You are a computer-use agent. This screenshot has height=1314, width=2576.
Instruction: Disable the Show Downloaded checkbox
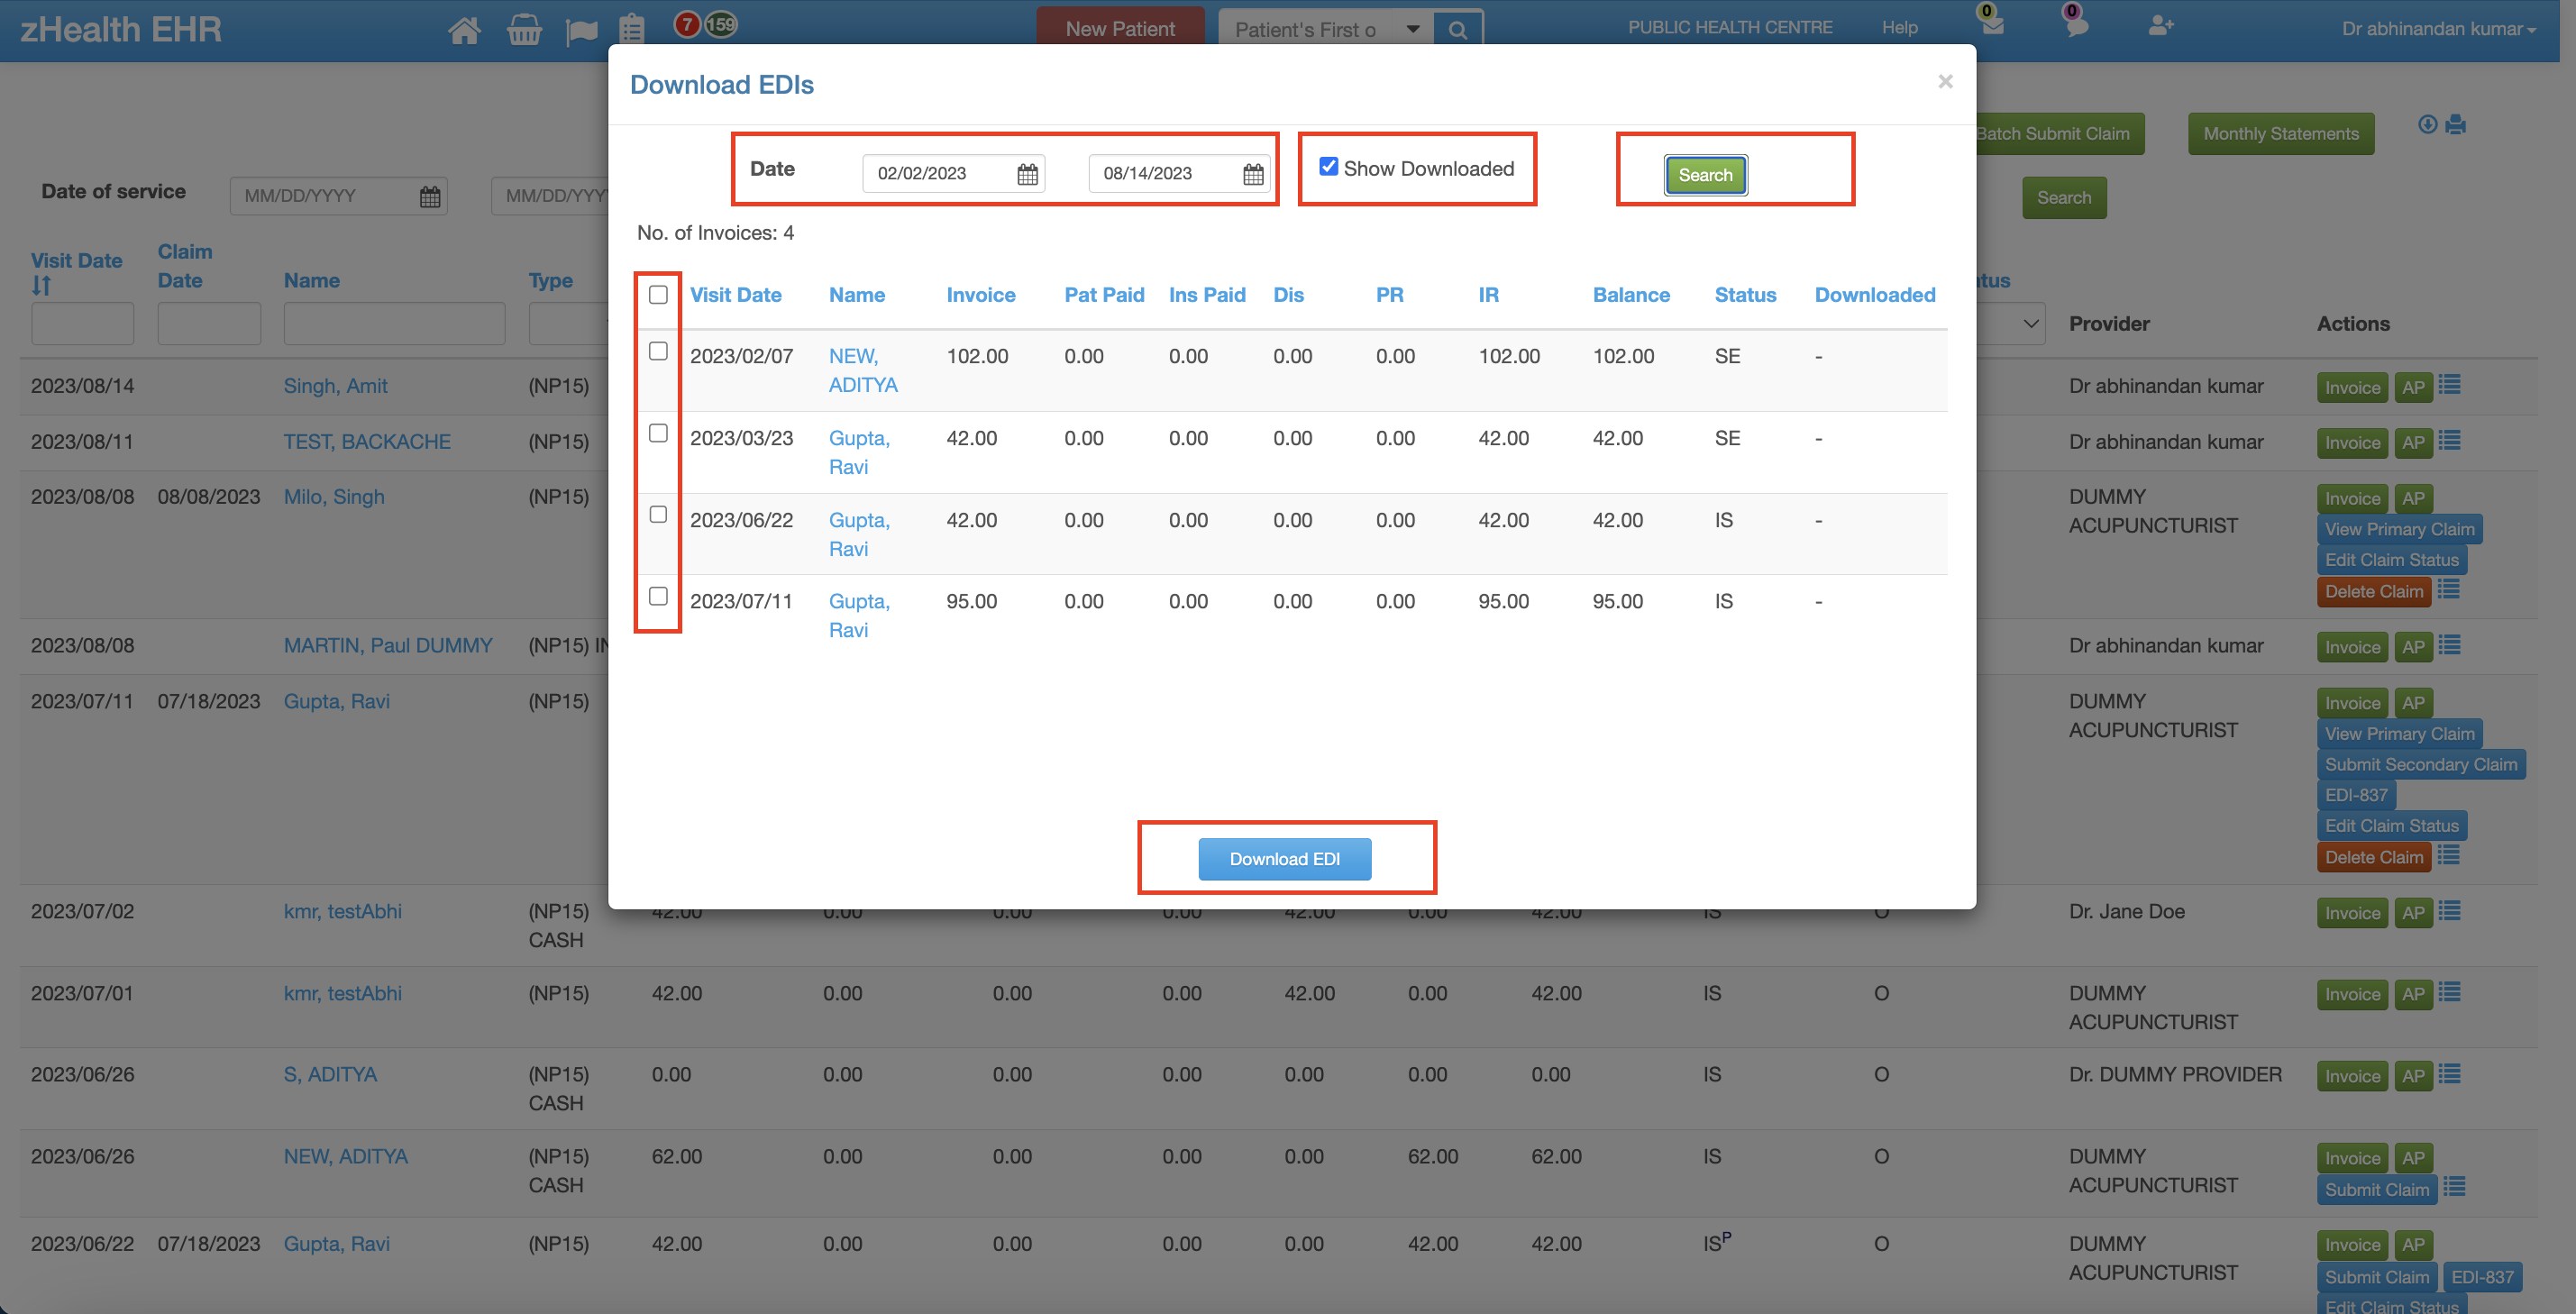tap(1328, 166)
